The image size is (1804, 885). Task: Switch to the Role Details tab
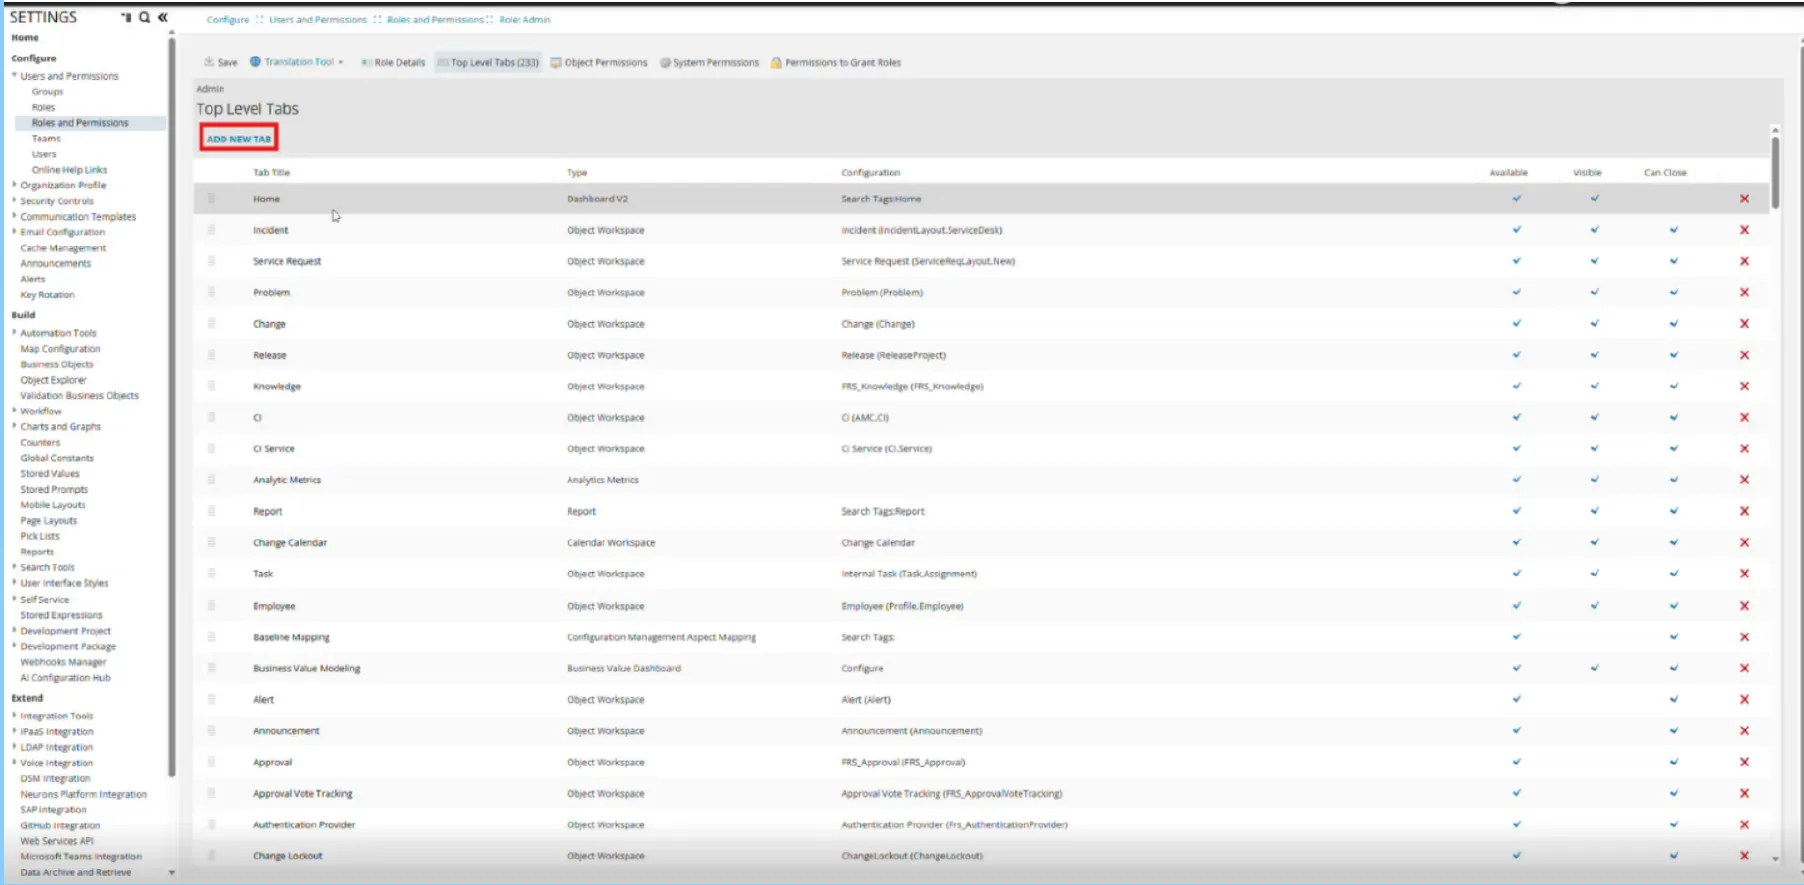[x=393, y=62]
